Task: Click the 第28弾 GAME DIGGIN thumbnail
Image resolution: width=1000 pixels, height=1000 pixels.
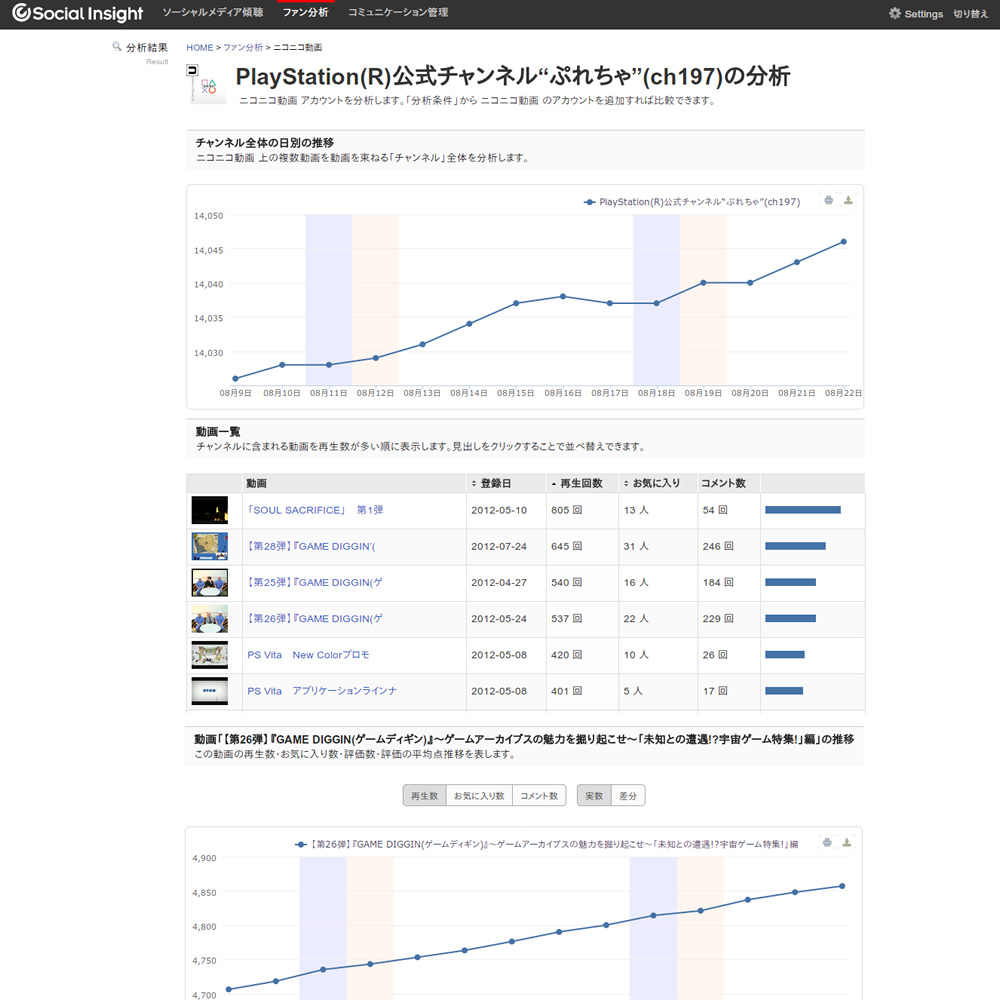Action: [x=210, y=547]
